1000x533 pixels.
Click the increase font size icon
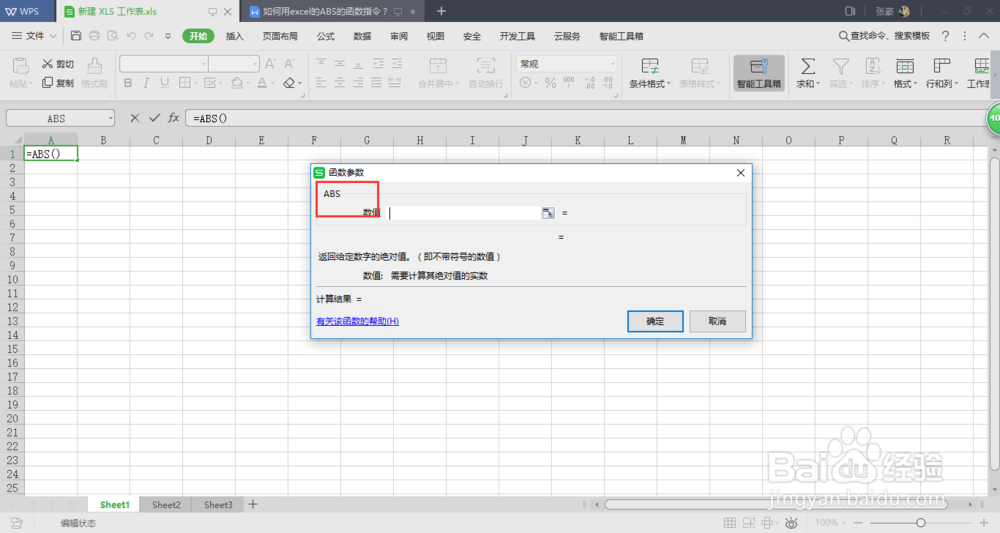270,64
